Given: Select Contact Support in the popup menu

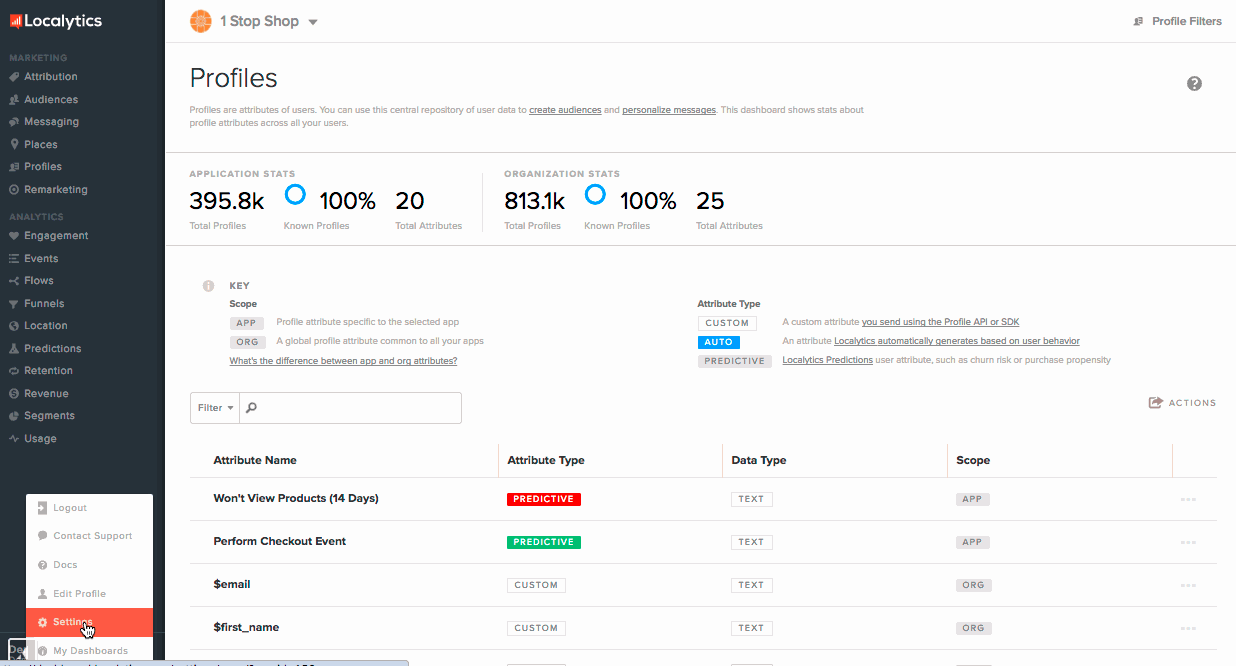Looking at the screenshot, I should (92, 536).
